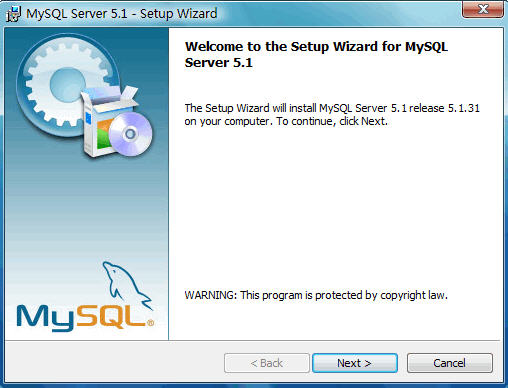508x388 pixels.
Task: Cancel the MySQL Server setup
Action: pyautogui.click(x=450, y=363)
